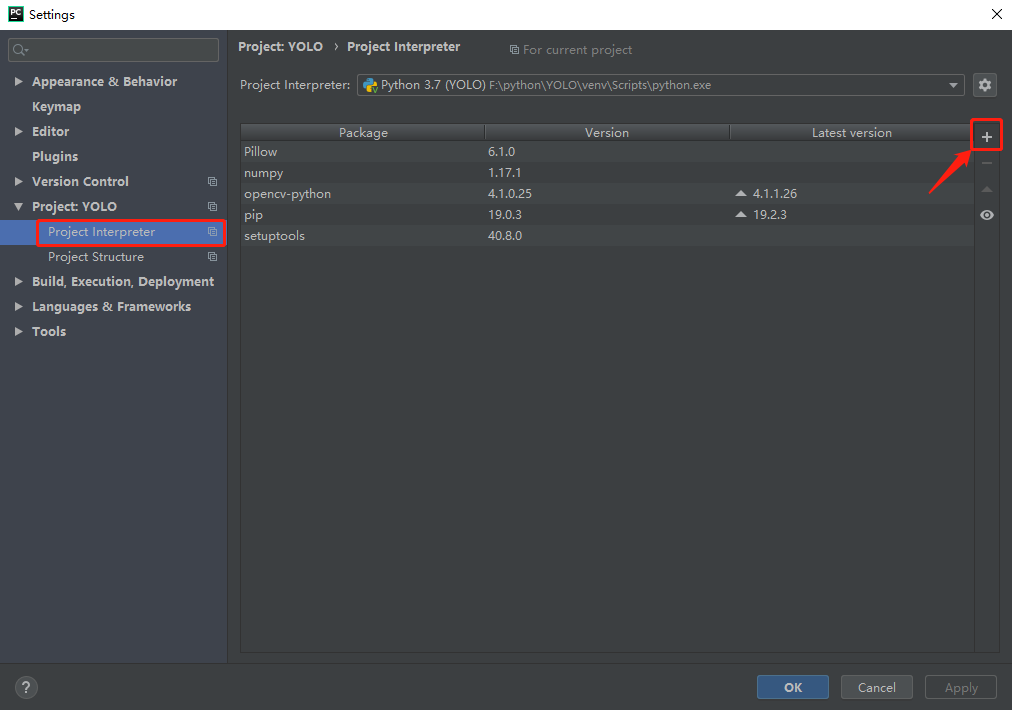The width and height of the screenshot is (1012, 710).
Task: Click the copy icon beside Project: YOLO
Action: click(x=212, y=207)
